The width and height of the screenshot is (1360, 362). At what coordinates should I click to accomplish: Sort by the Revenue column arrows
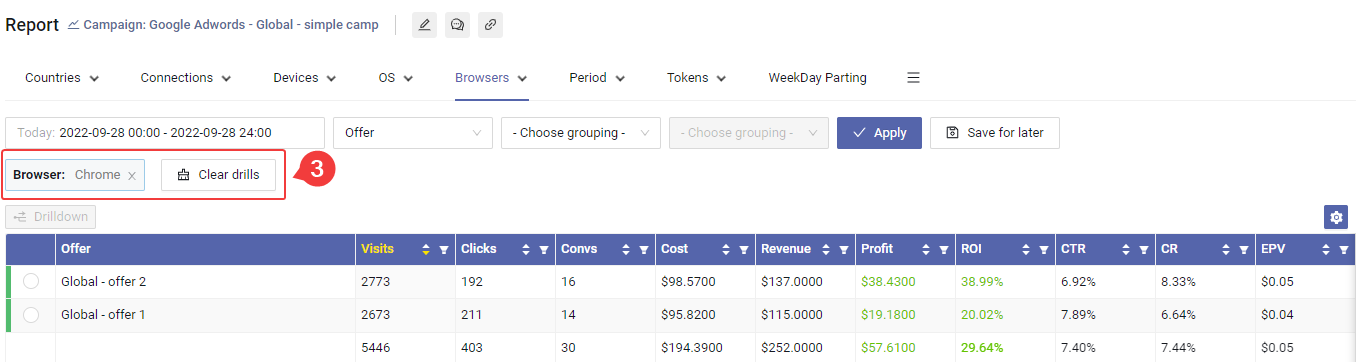click(x=826, y=249)
